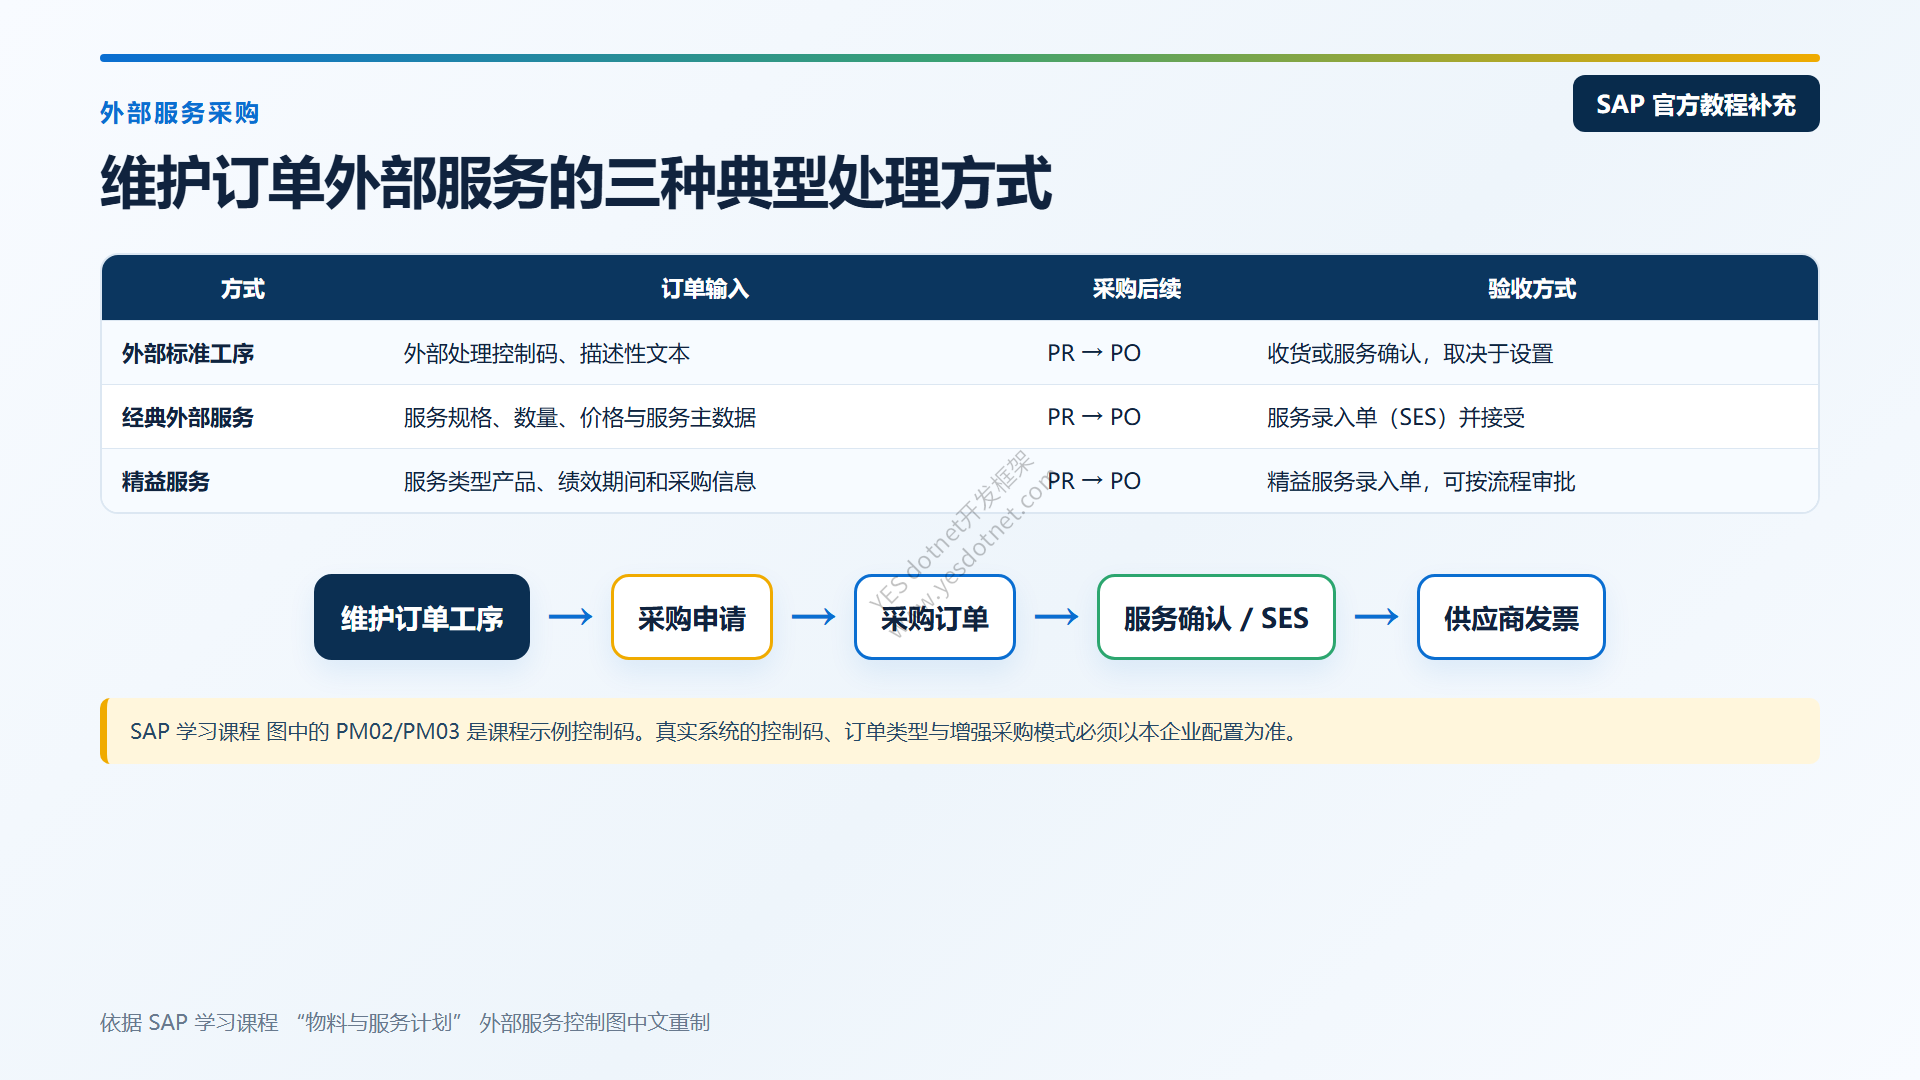Click the cell 精益服务录入单，可按流程审批
This screenshot has width=1920, height=1080.
click(x=1421, y=482)
